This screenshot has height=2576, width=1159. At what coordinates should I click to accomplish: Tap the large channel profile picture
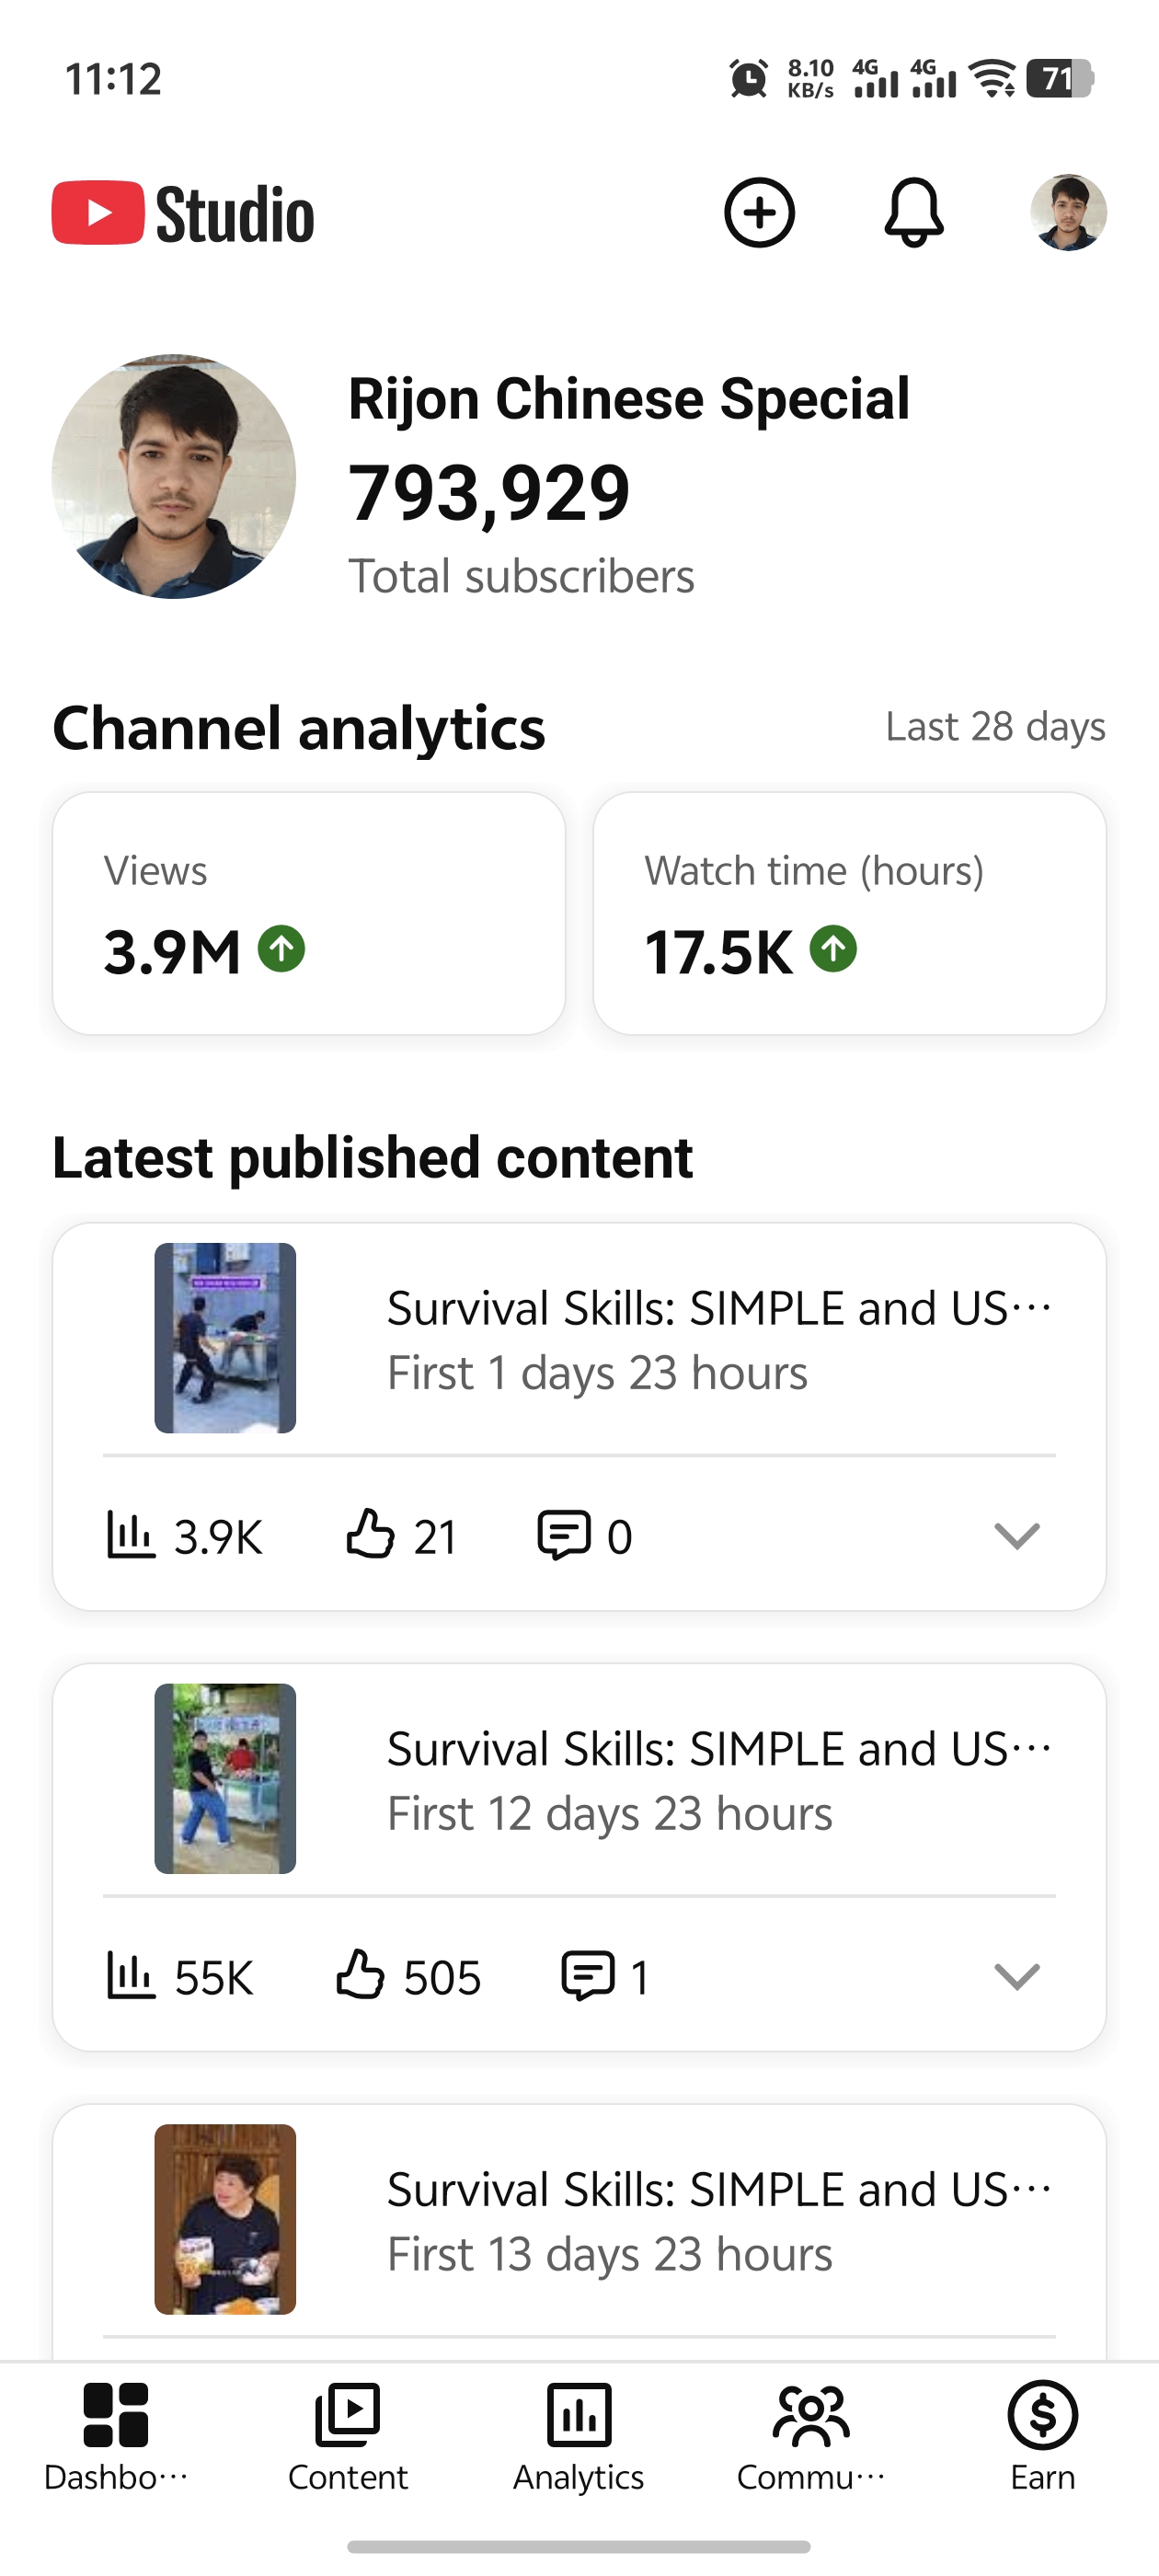(174, 477)
